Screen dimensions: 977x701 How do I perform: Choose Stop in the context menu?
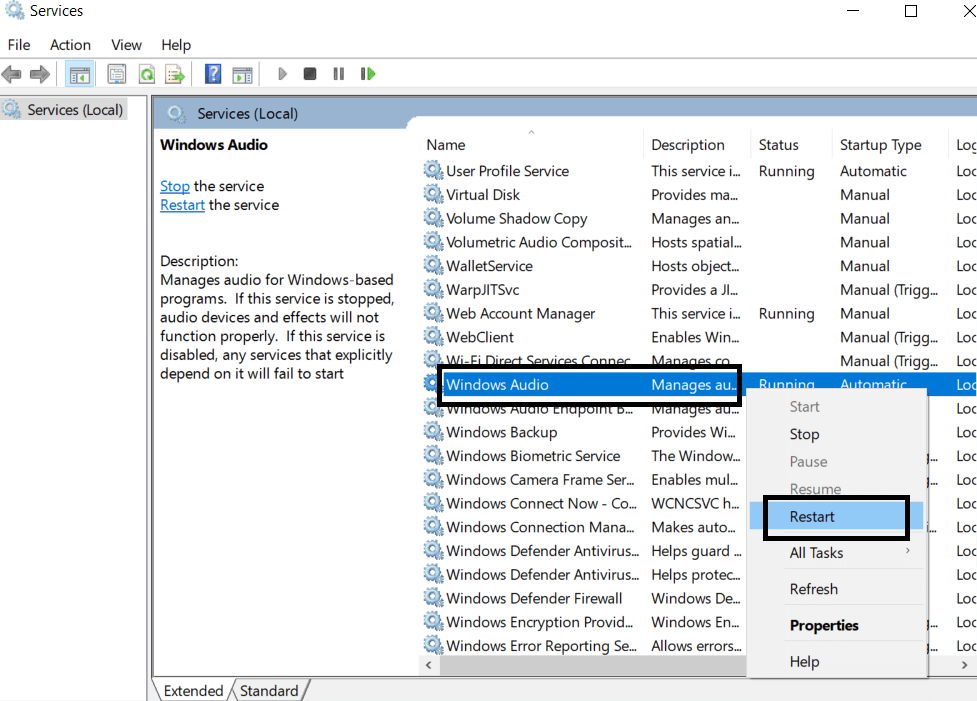(x=837, y=434)
